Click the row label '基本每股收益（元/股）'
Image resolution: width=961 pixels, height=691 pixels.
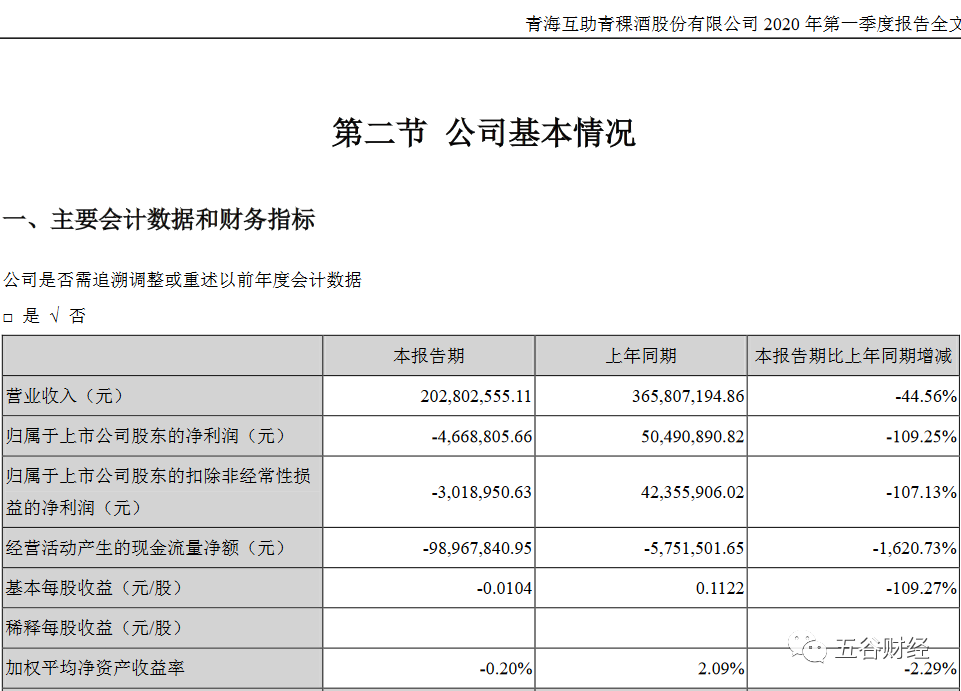click(94, 588)
